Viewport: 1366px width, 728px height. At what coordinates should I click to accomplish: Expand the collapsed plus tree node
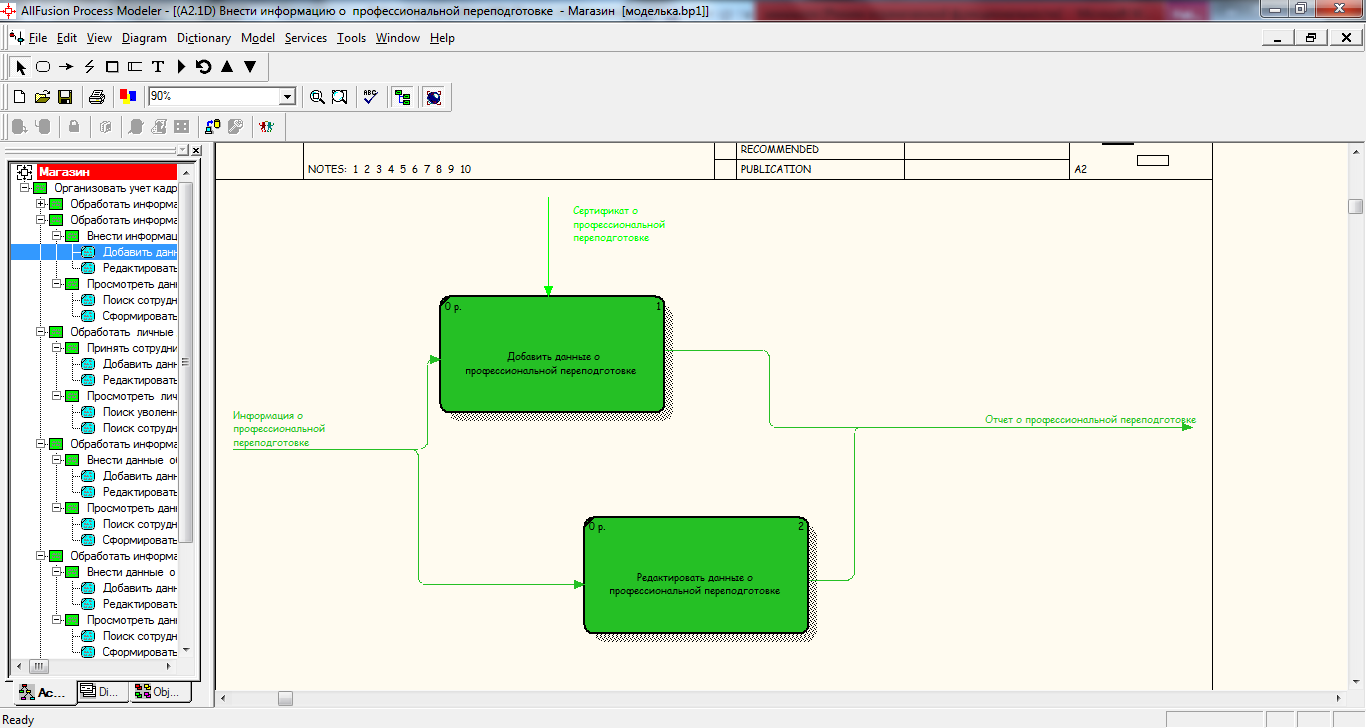click(41, 204)
